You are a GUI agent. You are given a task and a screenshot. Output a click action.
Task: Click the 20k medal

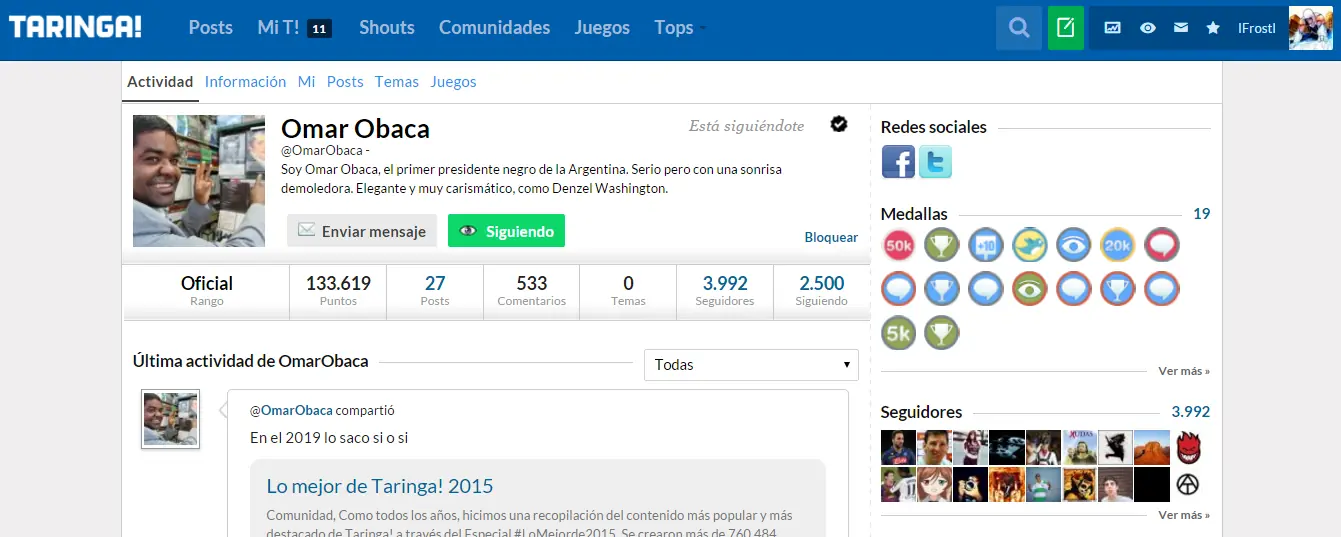coord(1118,245)
